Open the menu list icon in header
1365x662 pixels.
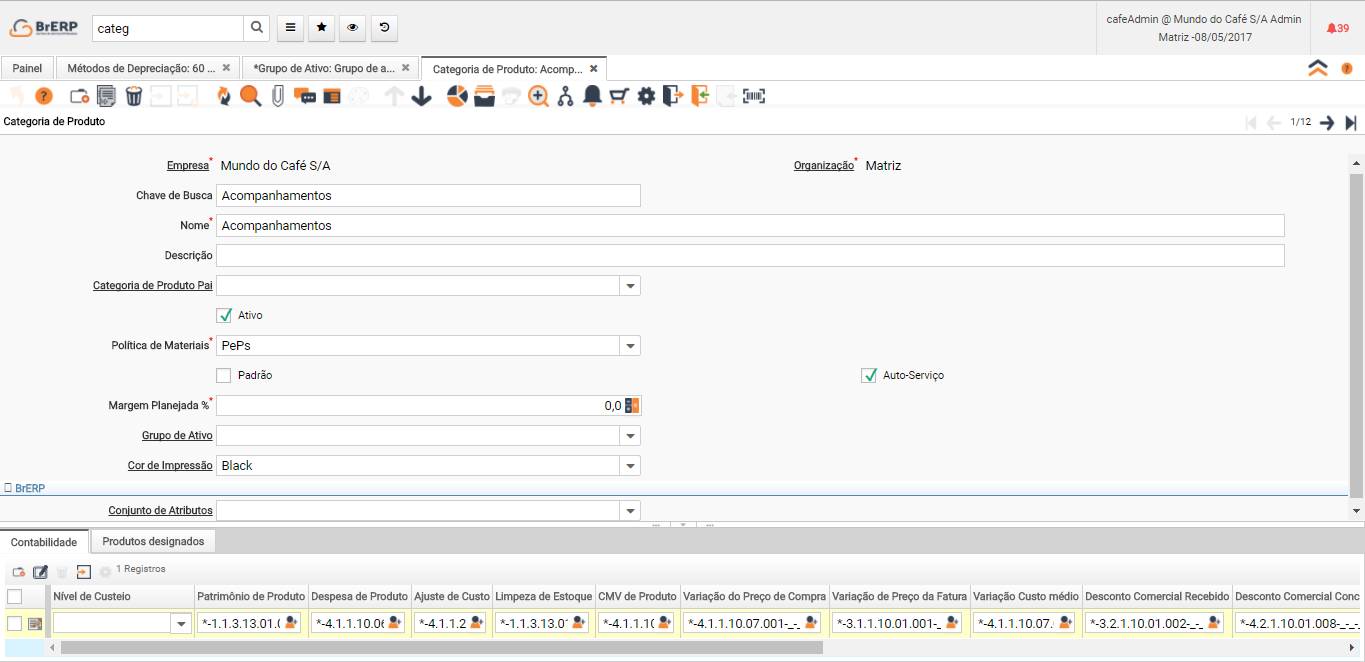[x=290, y=28]
